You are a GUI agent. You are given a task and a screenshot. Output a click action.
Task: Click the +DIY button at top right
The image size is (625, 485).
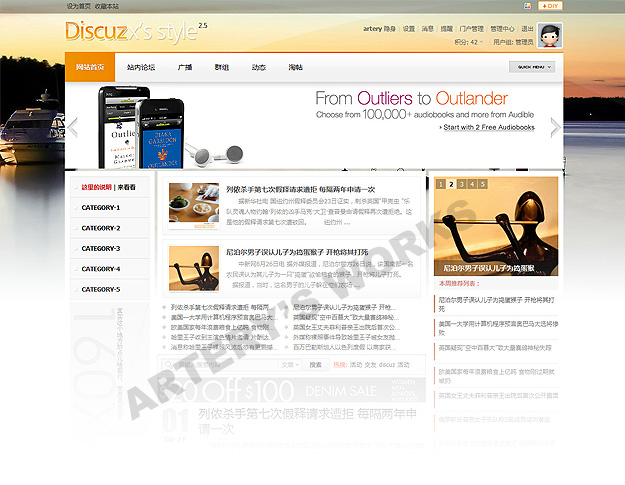pos(550,6)
